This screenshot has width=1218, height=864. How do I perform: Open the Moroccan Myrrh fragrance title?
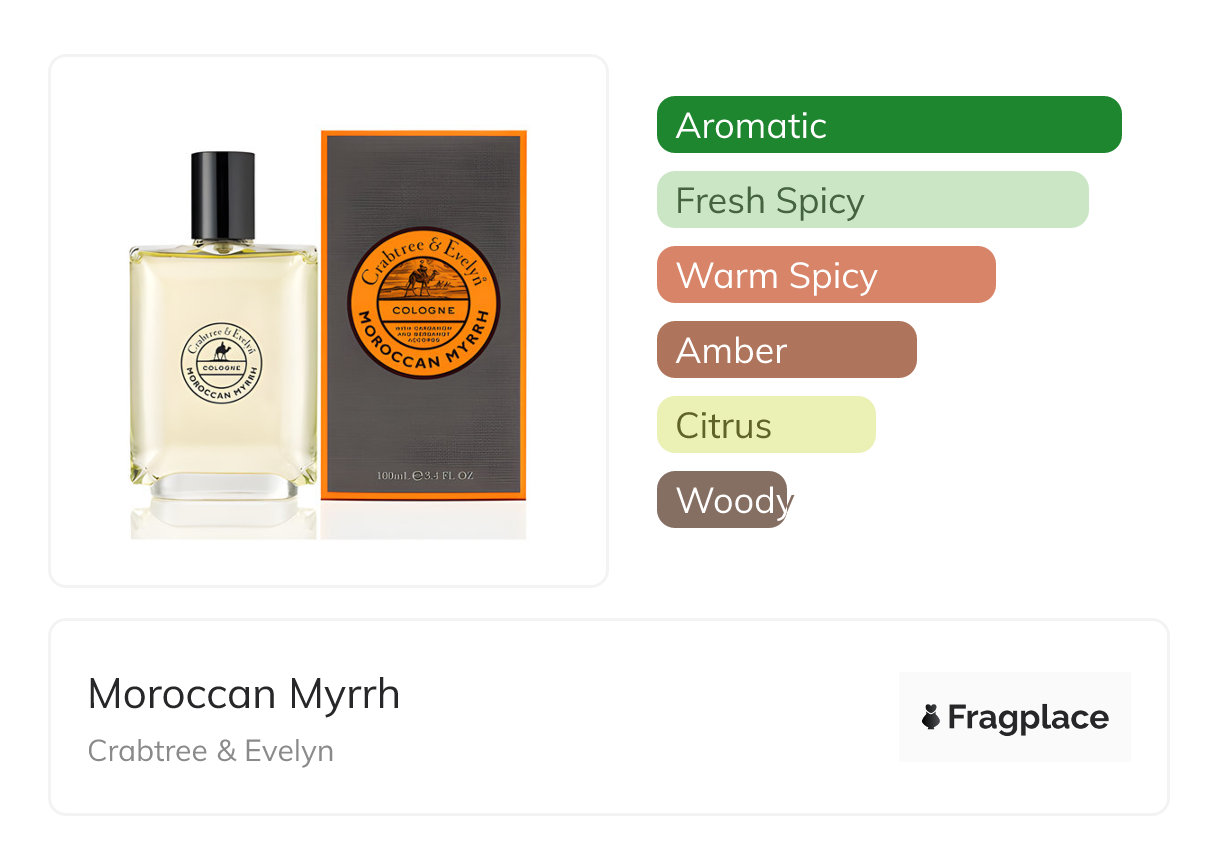(x=244, y=694)
